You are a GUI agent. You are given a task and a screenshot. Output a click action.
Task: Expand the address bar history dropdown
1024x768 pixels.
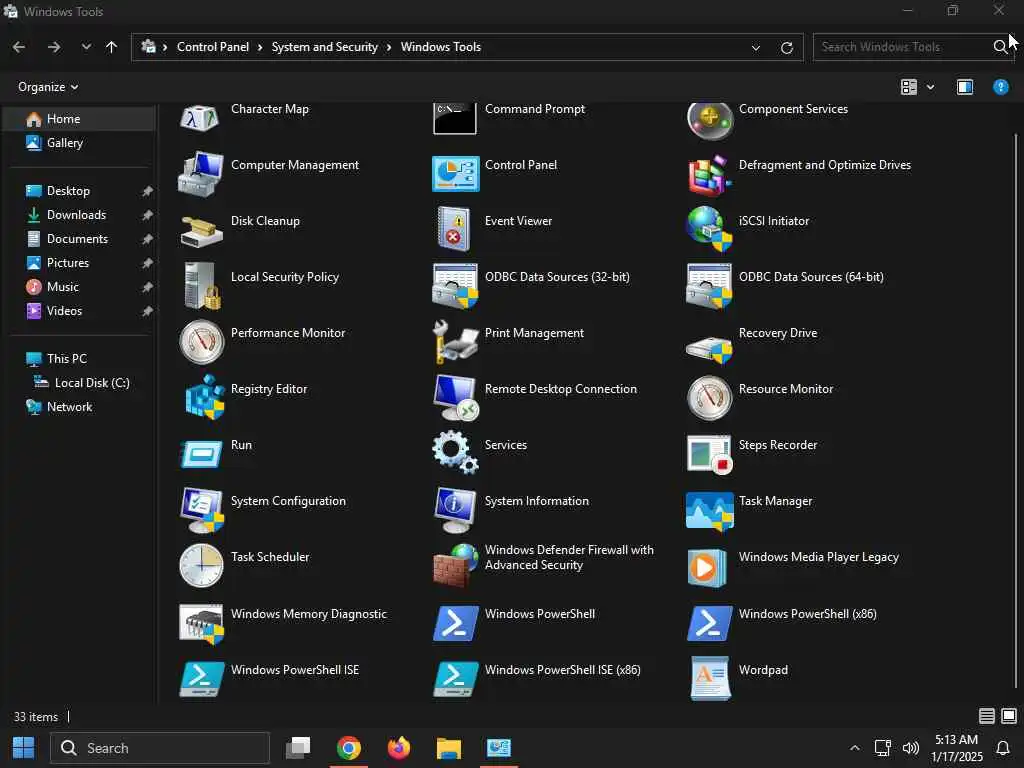tap(756, 47)
